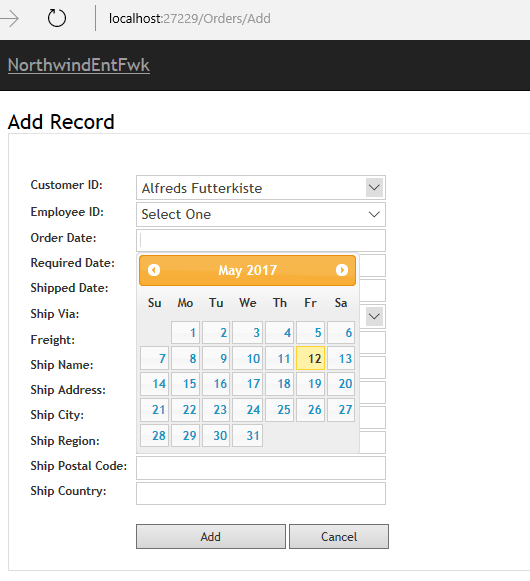Viewport: 530px width, 581px height.
Task: Pick day 25 in the calendar
Action: (279, 410)
